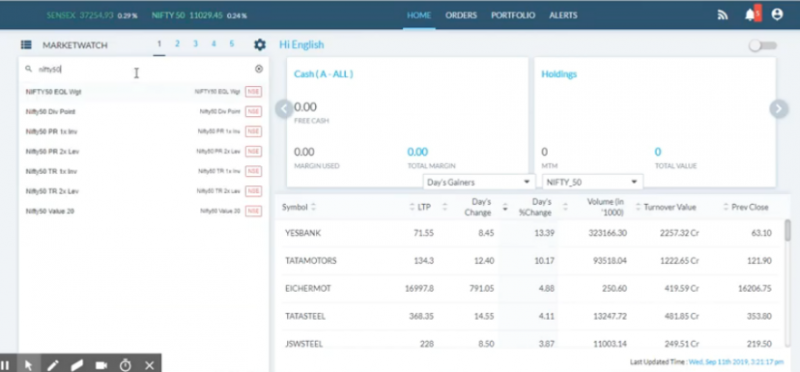
Task: Select the recorder pen tool
Action: [53, 365]
